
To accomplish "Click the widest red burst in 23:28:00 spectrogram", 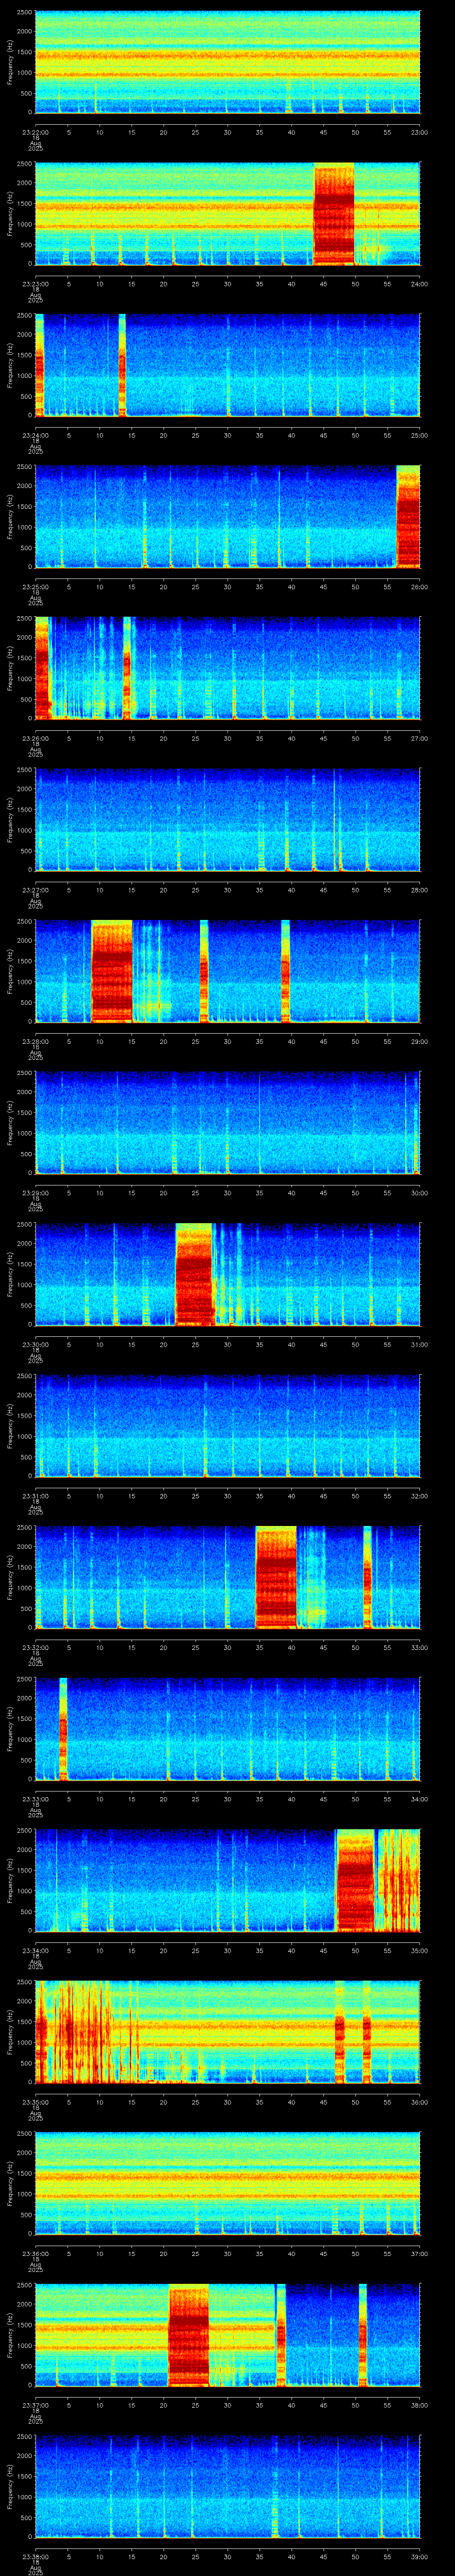I will click(x=112, y=972).
